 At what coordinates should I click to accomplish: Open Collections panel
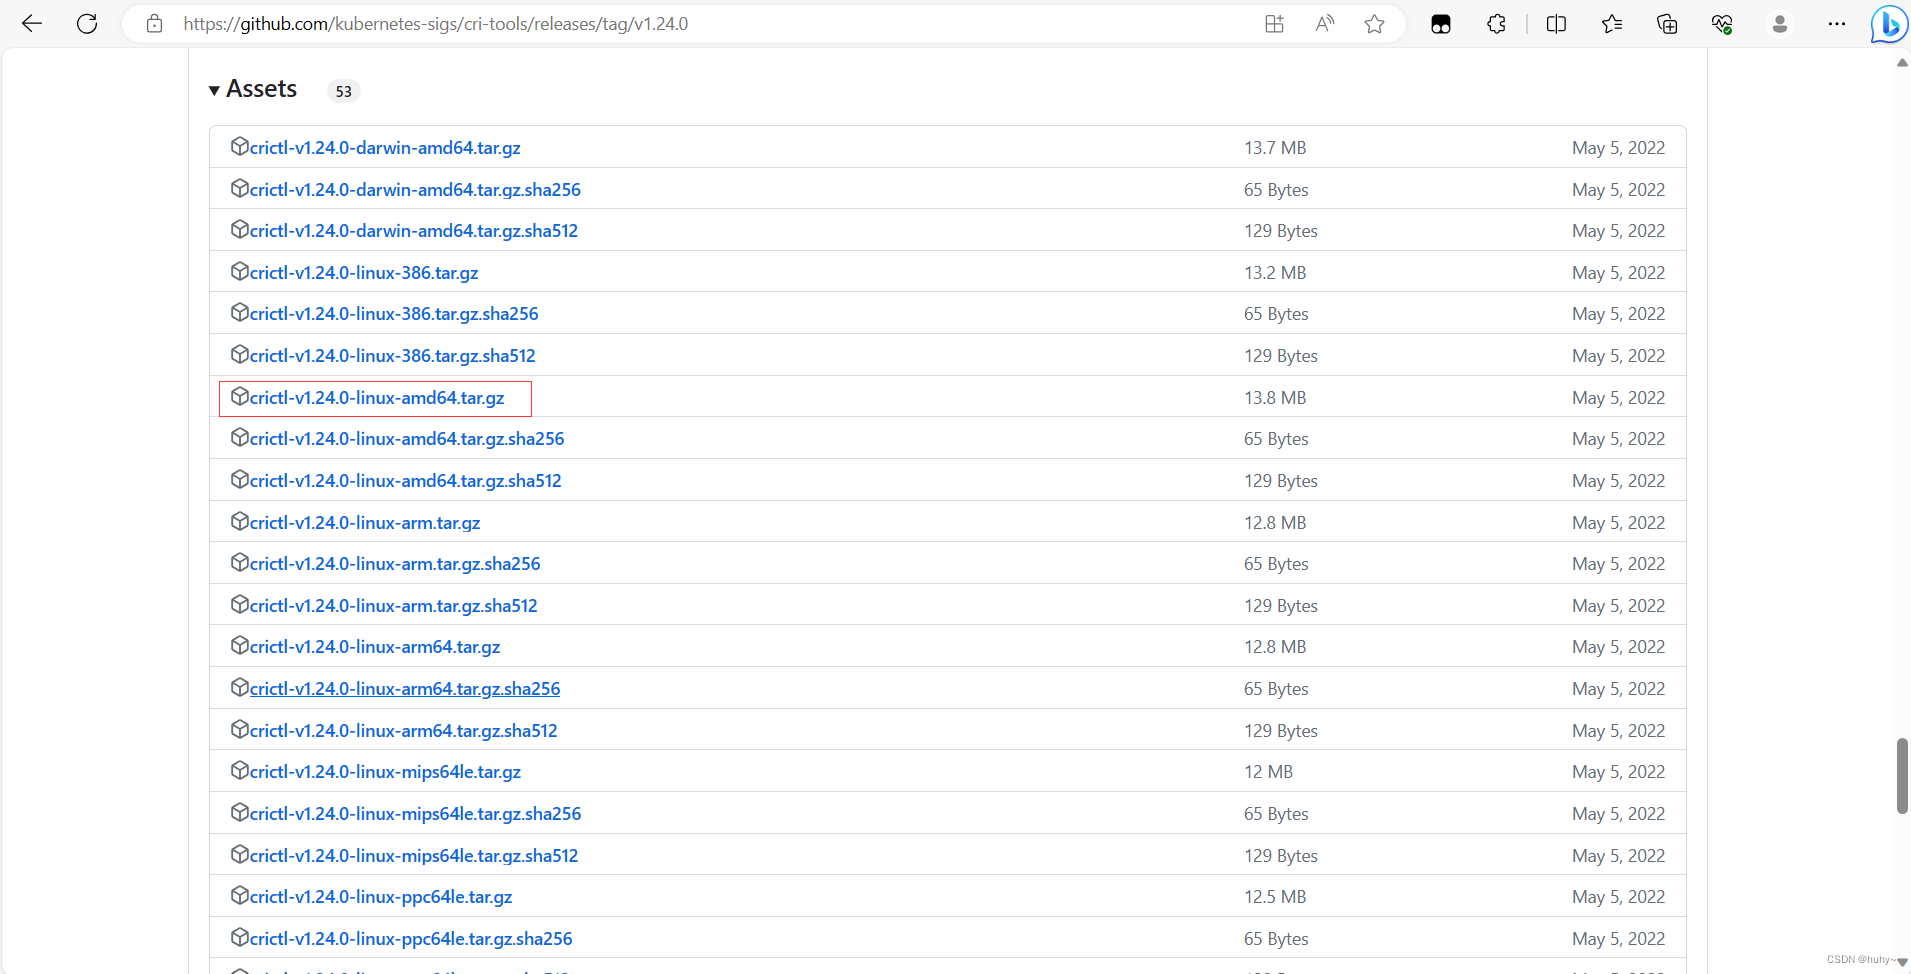click(x=1667, y=24)
